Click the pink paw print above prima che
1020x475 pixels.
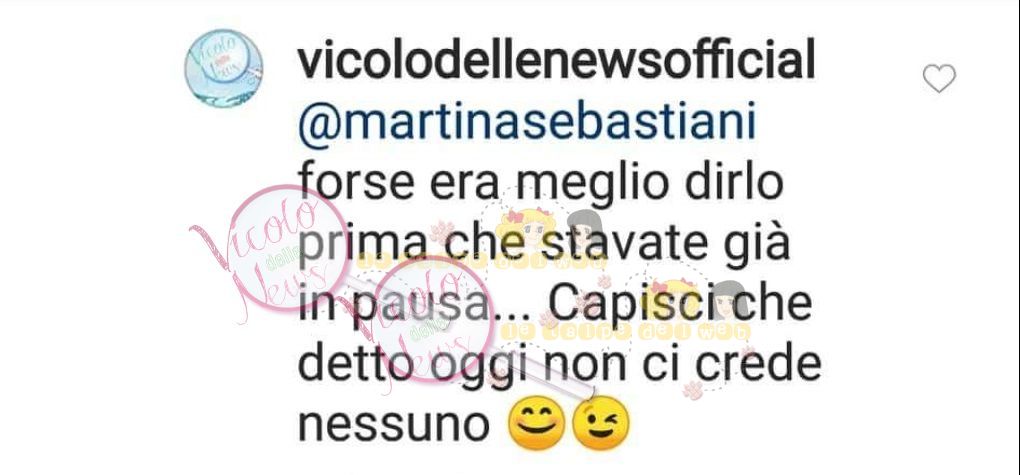click(x=443, y=232)
